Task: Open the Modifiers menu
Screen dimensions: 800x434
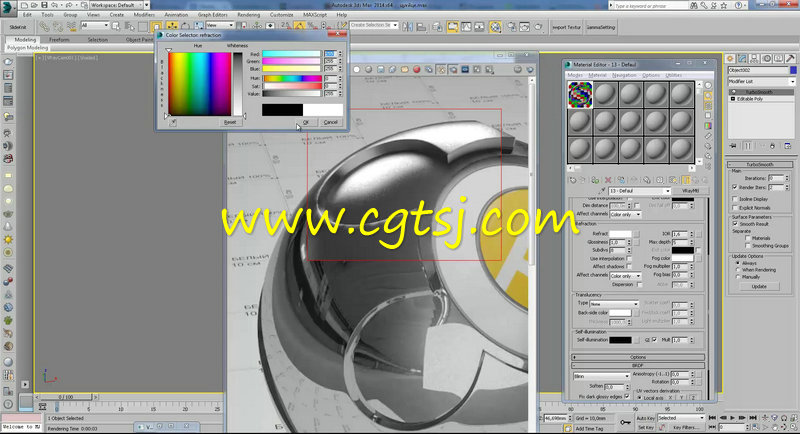Action: (144, 15)
